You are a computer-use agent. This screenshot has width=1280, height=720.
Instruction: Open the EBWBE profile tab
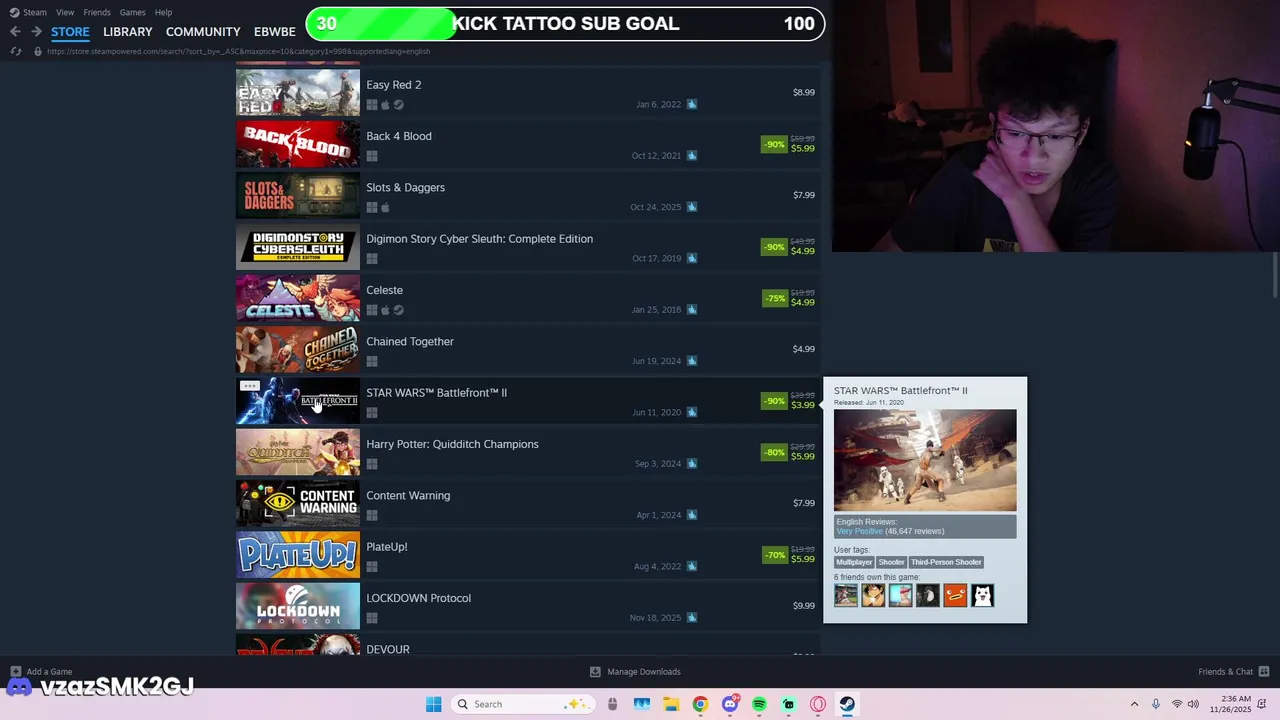275,32
